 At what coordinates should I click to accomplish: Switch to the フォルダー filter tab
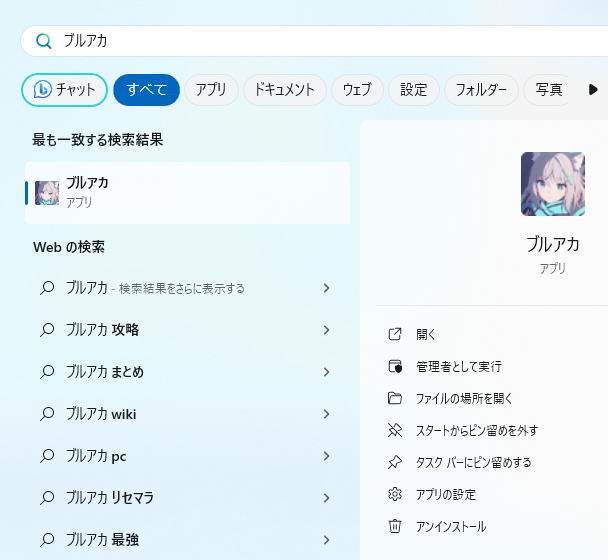coord(481,90)
